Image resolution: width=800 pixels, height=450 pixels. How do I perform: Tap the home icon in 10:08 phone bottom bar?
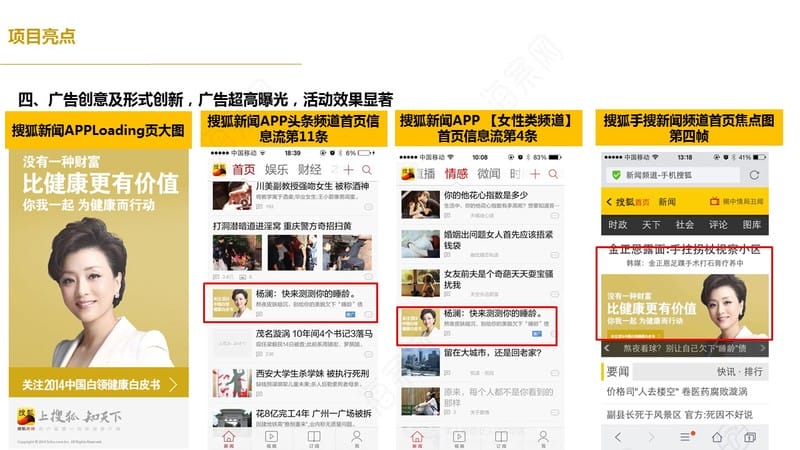click(417, 438)
